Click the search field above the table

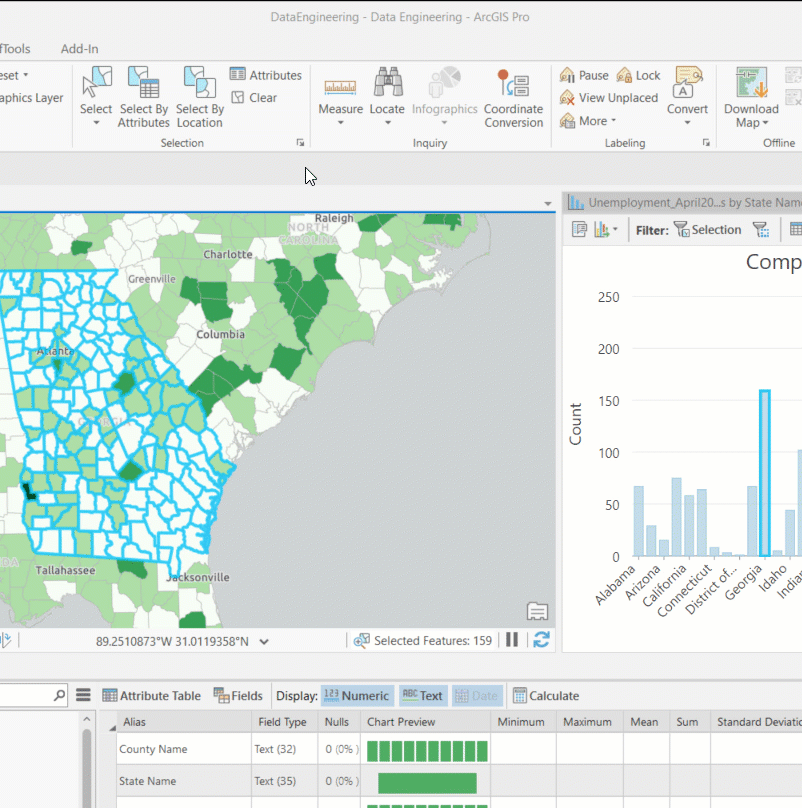pos(30,695)
